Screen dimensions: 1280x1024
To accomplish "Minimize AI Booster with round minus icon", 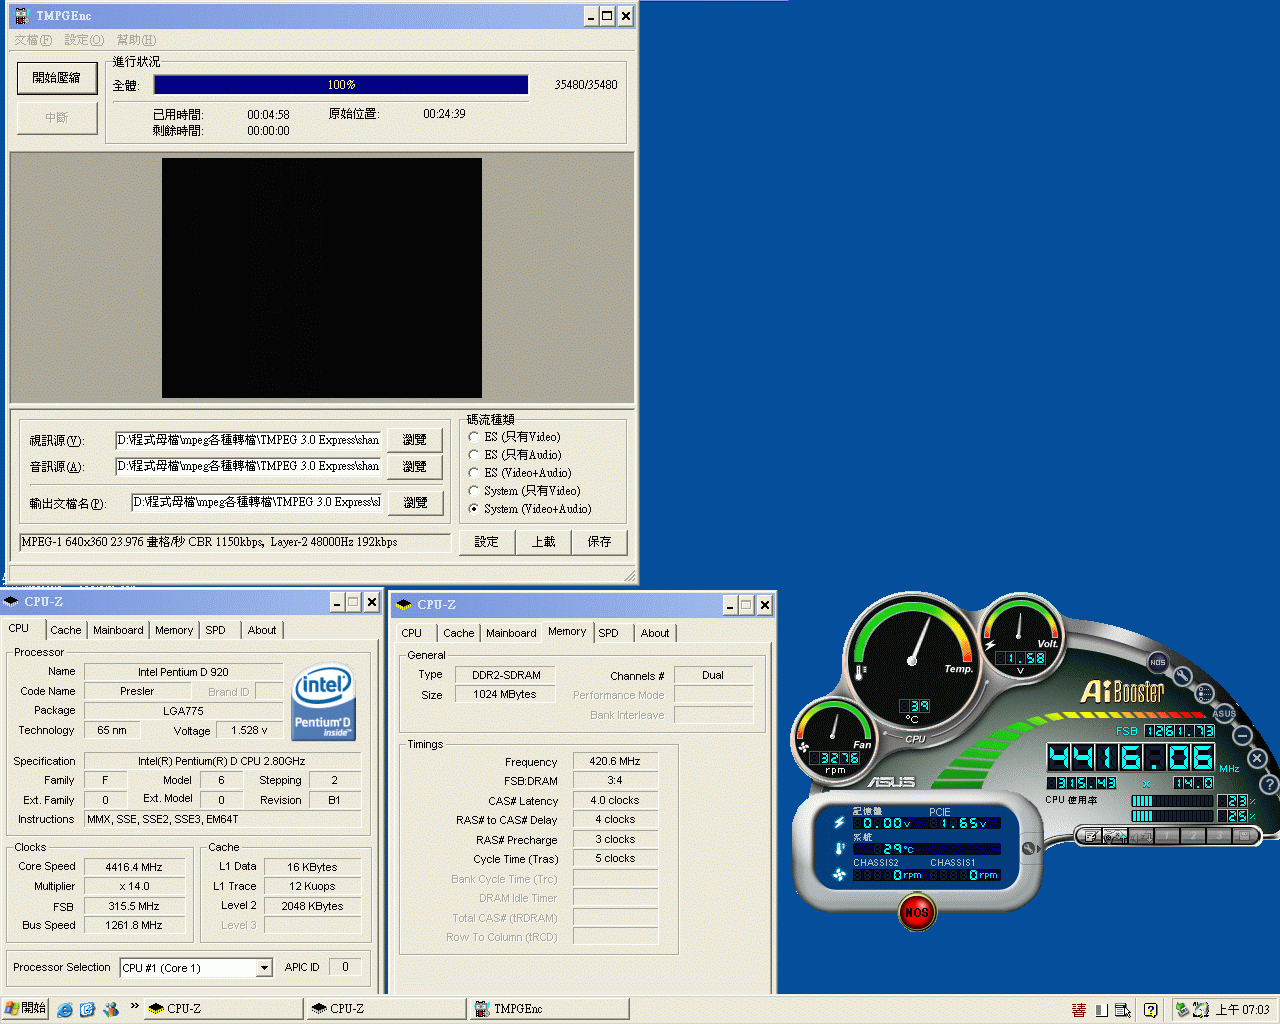I will click(x=1242, y=736).
